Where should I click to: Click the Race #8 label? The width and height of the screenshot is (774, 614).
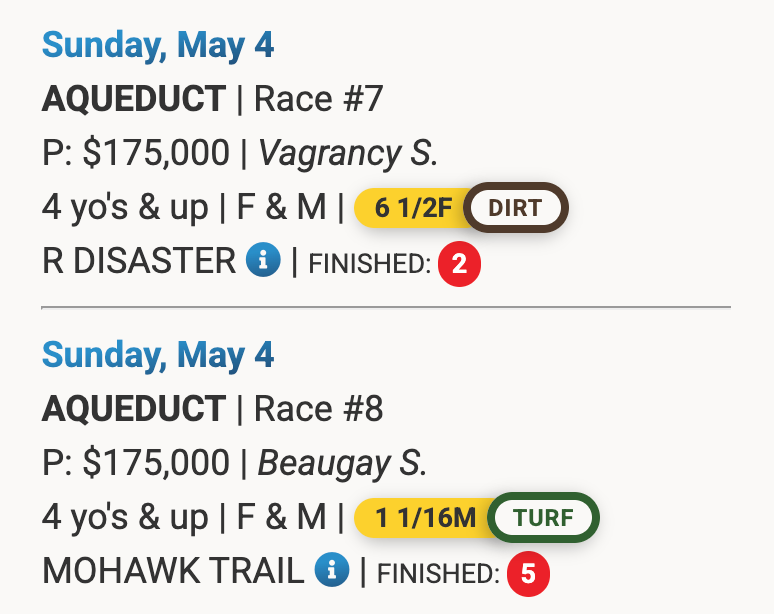point(318,410)
